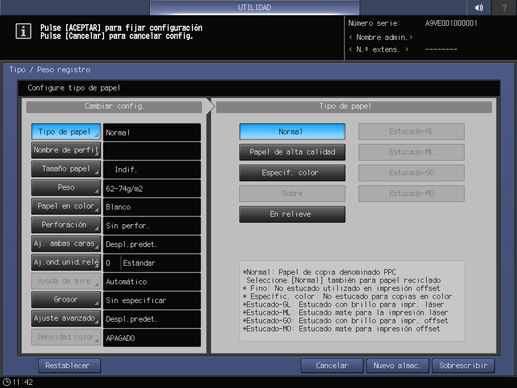Switch to the UTILIDAD tab

coord(254,7)
